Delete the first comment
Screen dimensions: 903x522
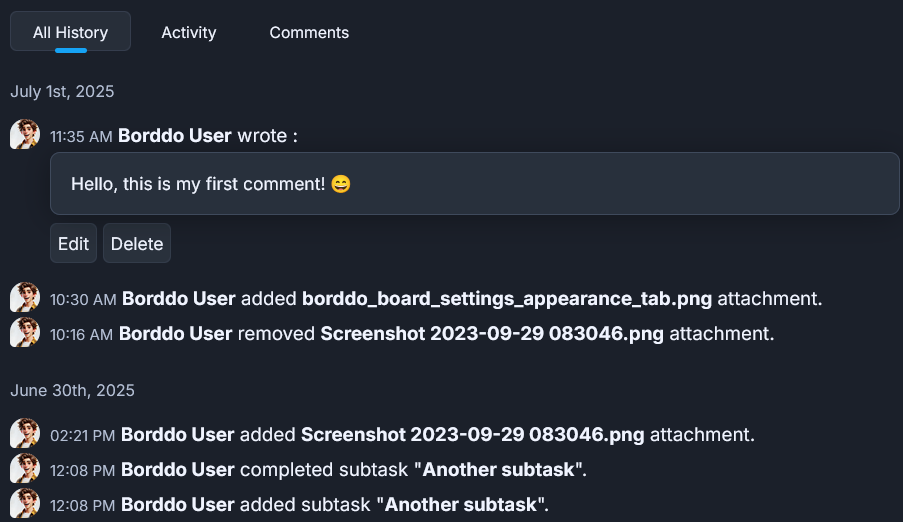coord(137,243)
